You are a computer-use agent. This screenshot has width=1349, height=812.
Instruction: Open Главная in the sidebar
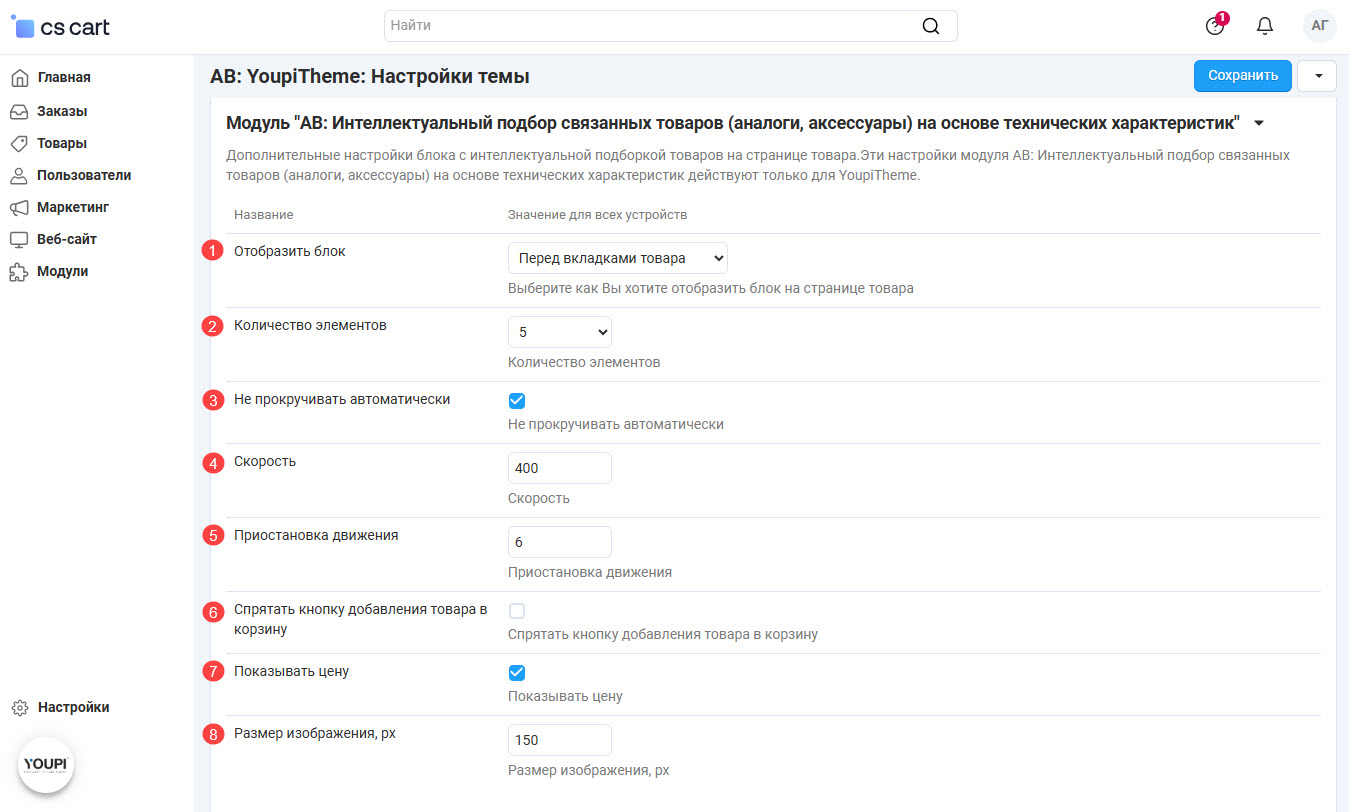coord(64,78)
